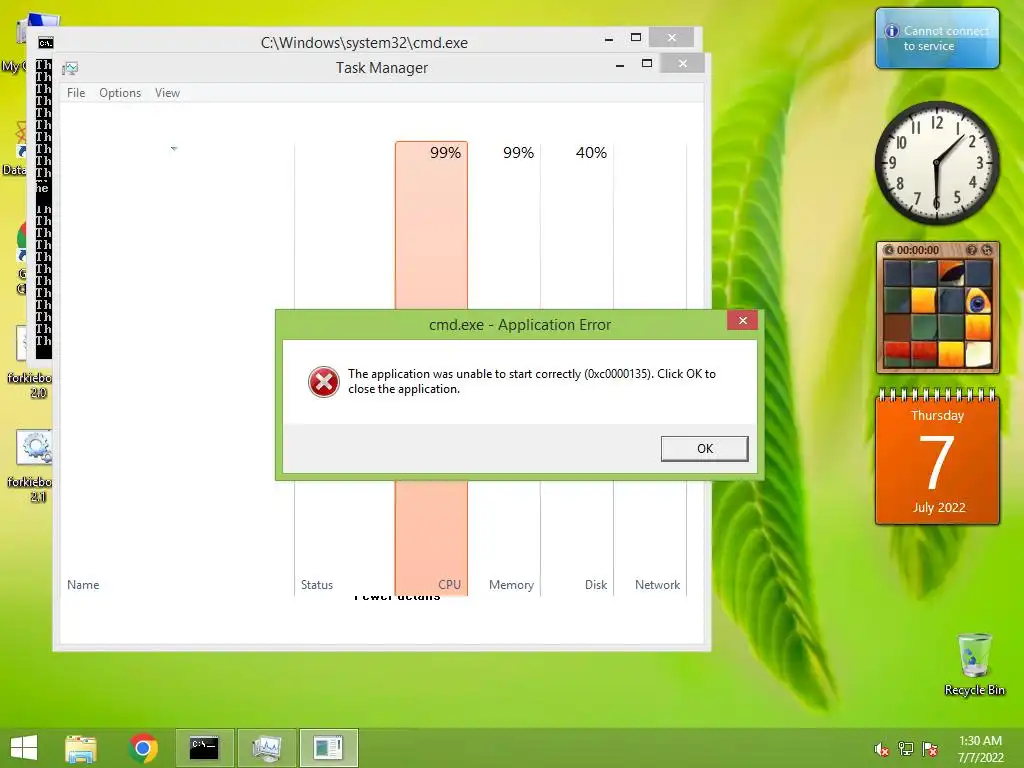
Task: Open the Windows Start button
Action: 24,748
